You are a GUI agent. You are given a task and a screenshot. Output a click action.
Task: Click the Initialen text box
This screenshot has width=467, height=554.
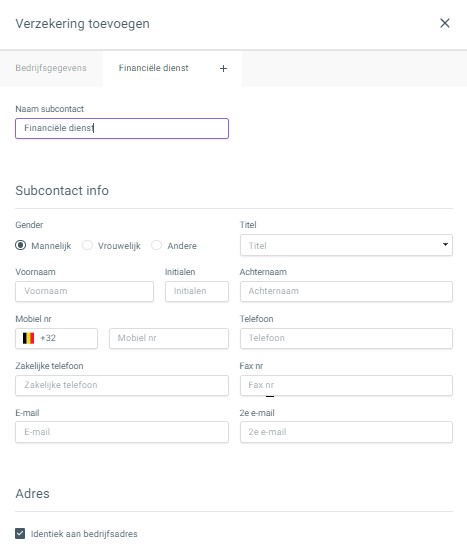pos(197,291)
